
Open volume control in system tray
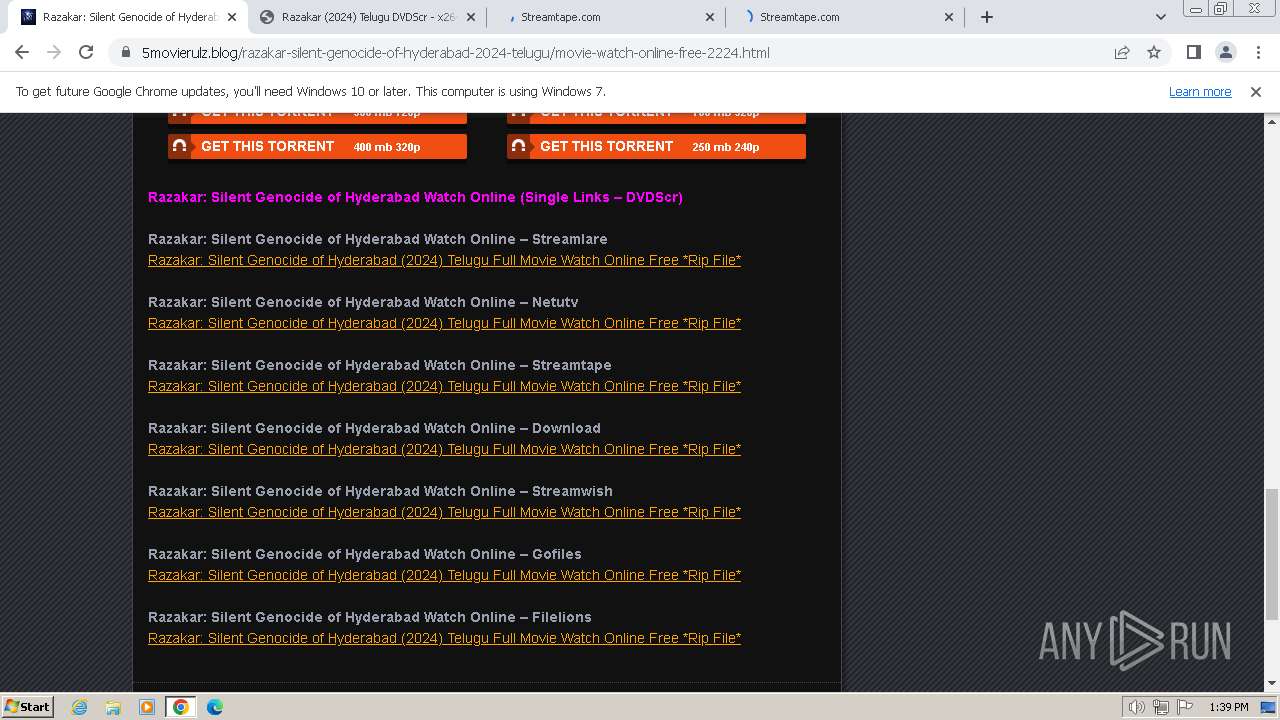(x=1137, y=707)
